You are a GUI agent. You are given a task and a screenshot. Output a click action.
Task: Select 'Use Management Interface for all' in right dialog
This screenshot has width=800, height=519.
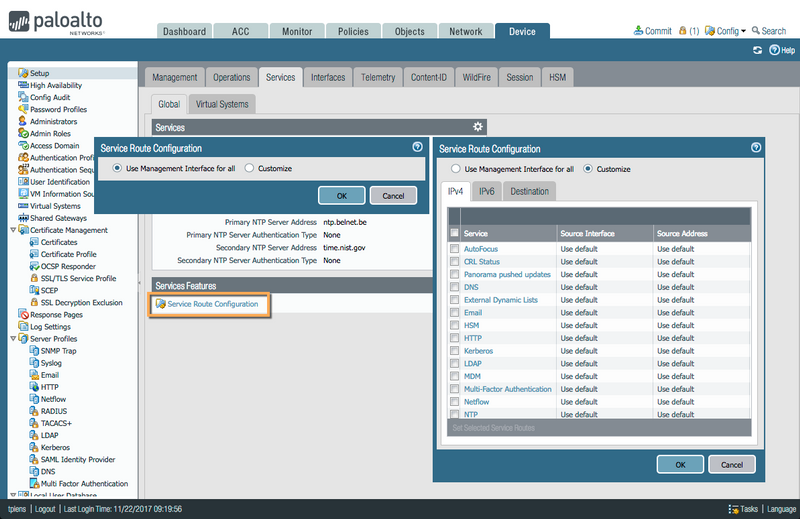click(456, 168)
